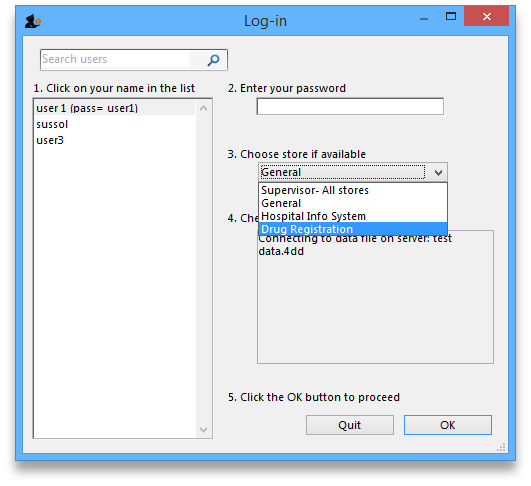Screen dimensions: 531x486
Task: Choose sussol from the user list
Action: [115, 124]
